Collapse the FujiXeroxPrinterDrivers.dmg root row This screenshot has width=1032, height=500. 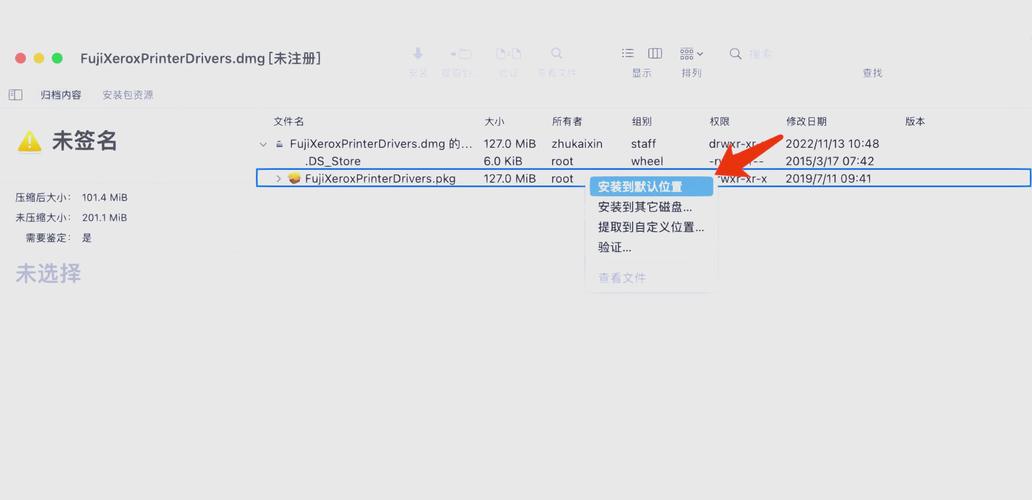click(x=263, y=144)
